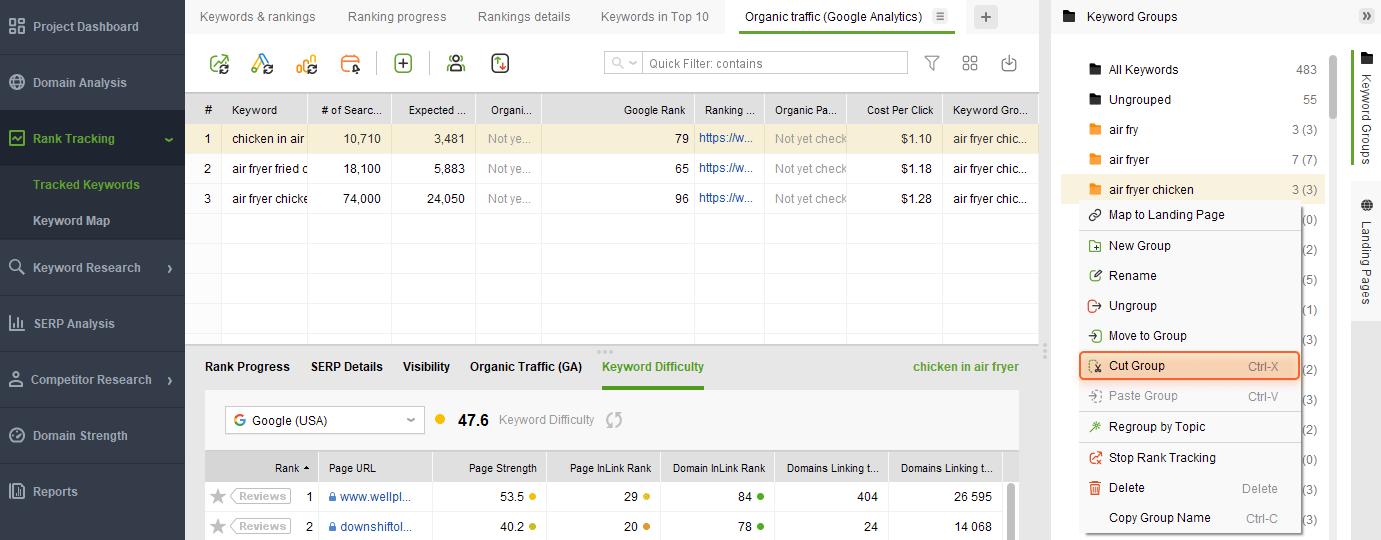Screen dimensions: 1381x540
Task: Click the workspace grid layout icon
Action: click(x=970, y=64)
